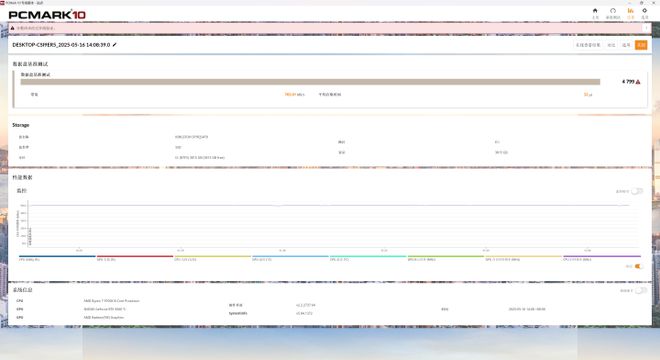
Task: Click the pencil icon to rename result
Action: pos(114,45)
